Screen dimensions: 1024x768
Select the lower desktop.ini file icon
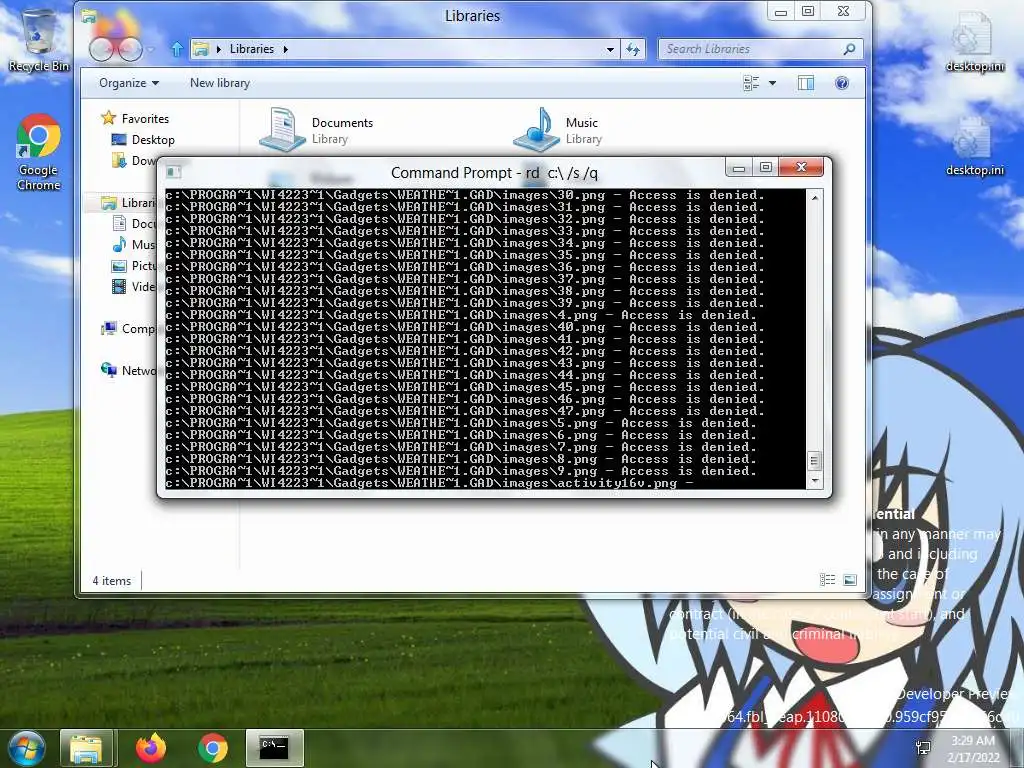[974, 146]
